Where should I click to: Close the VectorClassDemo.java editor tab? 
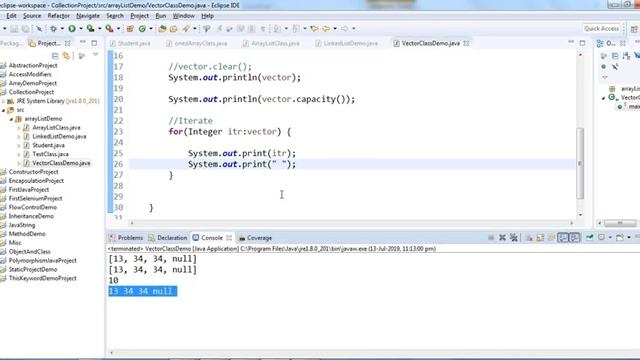pyautogui.click(x=467, y=43)
